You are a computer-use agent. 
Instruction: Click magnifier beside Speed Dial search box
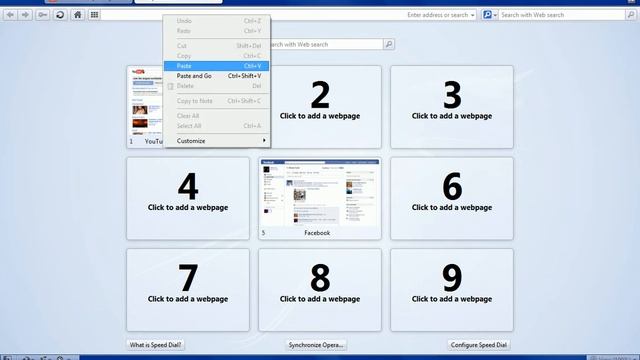pos(389,44)
